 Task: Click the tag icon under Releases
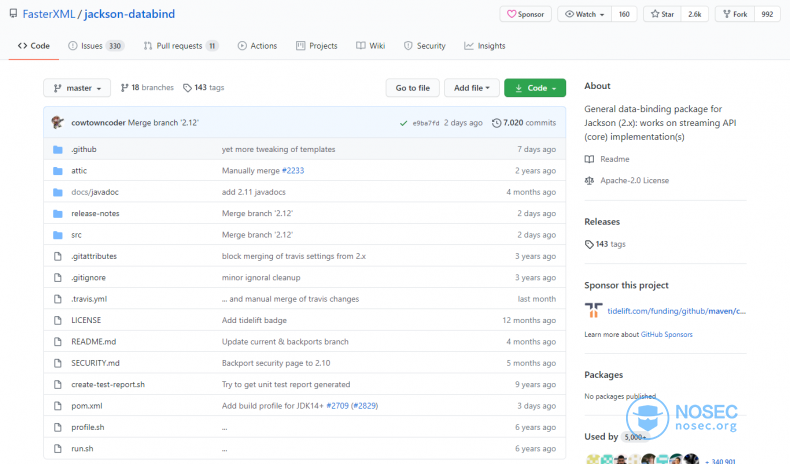pyautogui.click(x=589, y=244)
